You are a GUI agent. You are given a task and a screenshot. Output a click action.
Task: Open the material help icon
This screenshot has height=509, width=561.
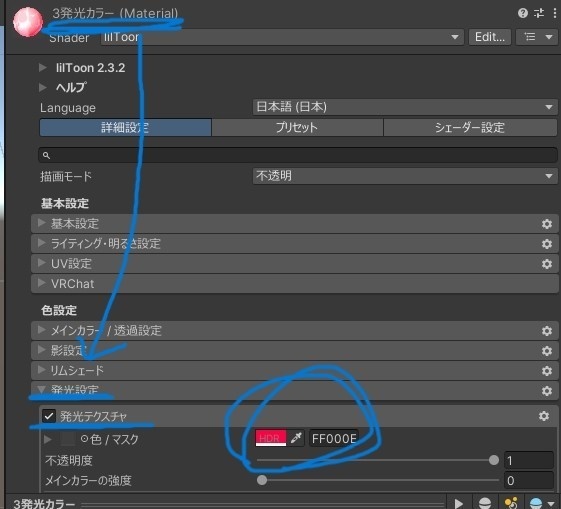pos(522,13)
